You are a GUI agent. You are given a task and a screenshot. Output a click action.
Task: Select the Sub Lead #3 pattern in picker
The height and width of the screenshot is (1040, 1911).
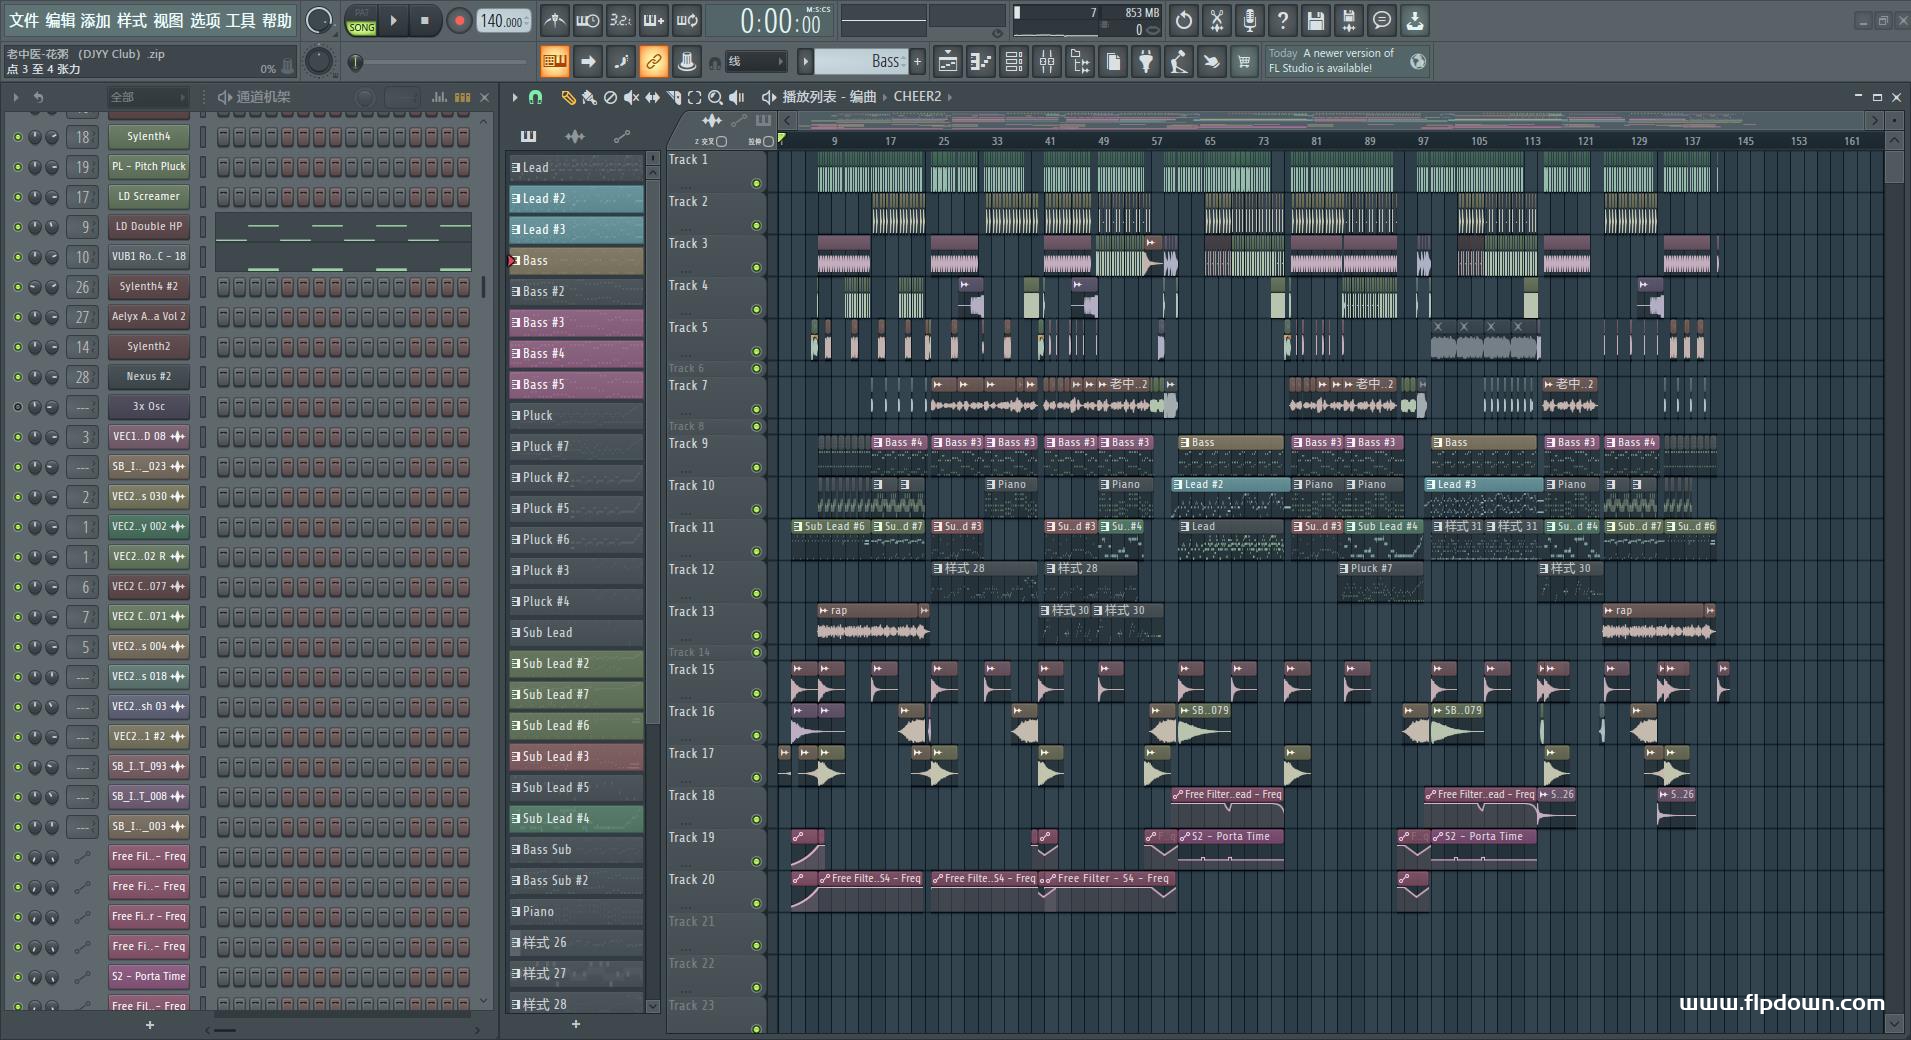[x=576, y=757]
